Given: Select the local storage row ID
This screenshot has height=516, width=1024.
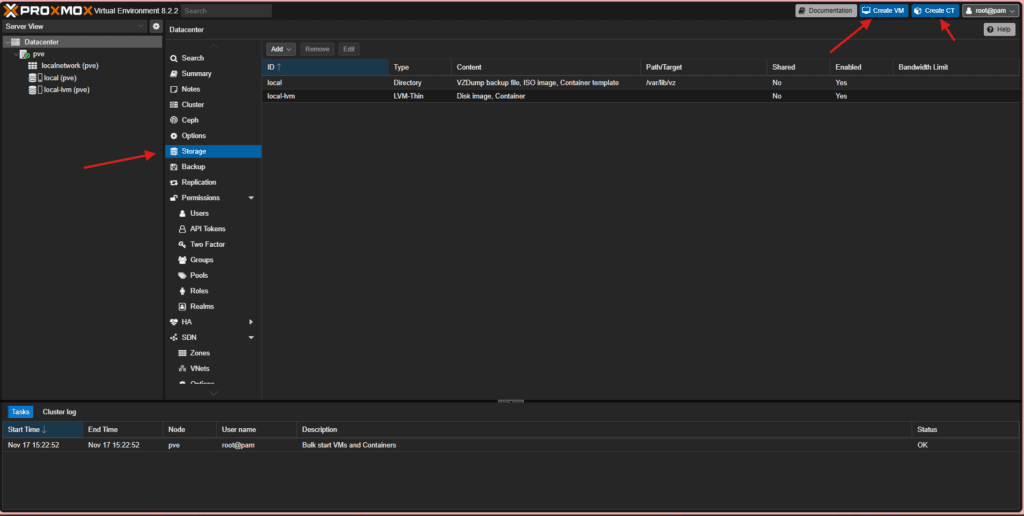Looking at the screenshot, I should pos(274,83).
